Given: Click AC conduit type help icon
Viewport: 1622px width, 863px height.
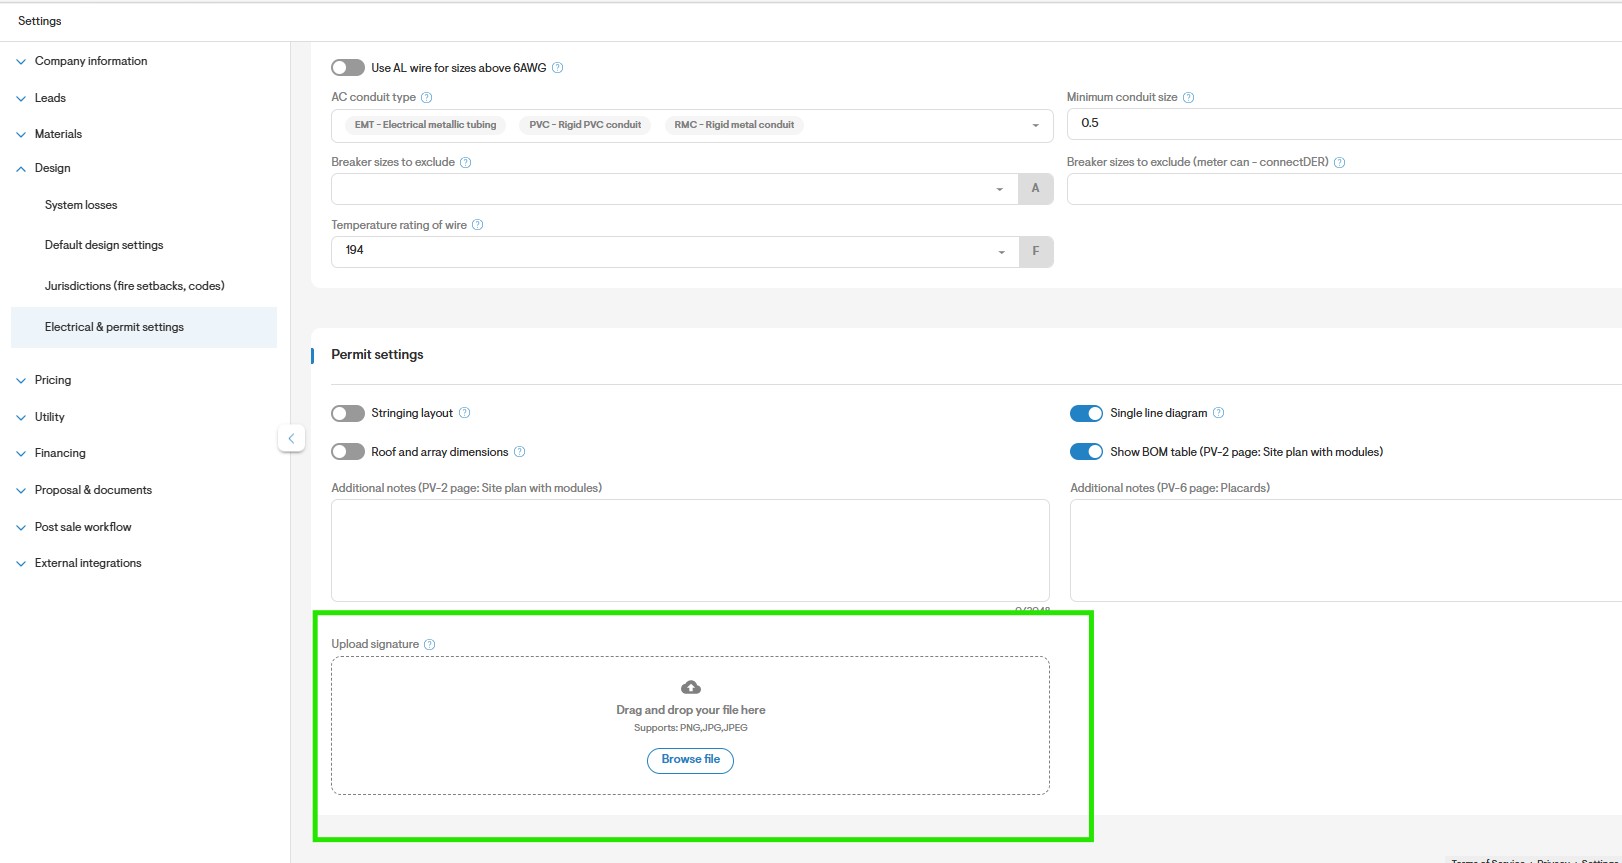Looking at the screenshot, I should tap(427, 97).
